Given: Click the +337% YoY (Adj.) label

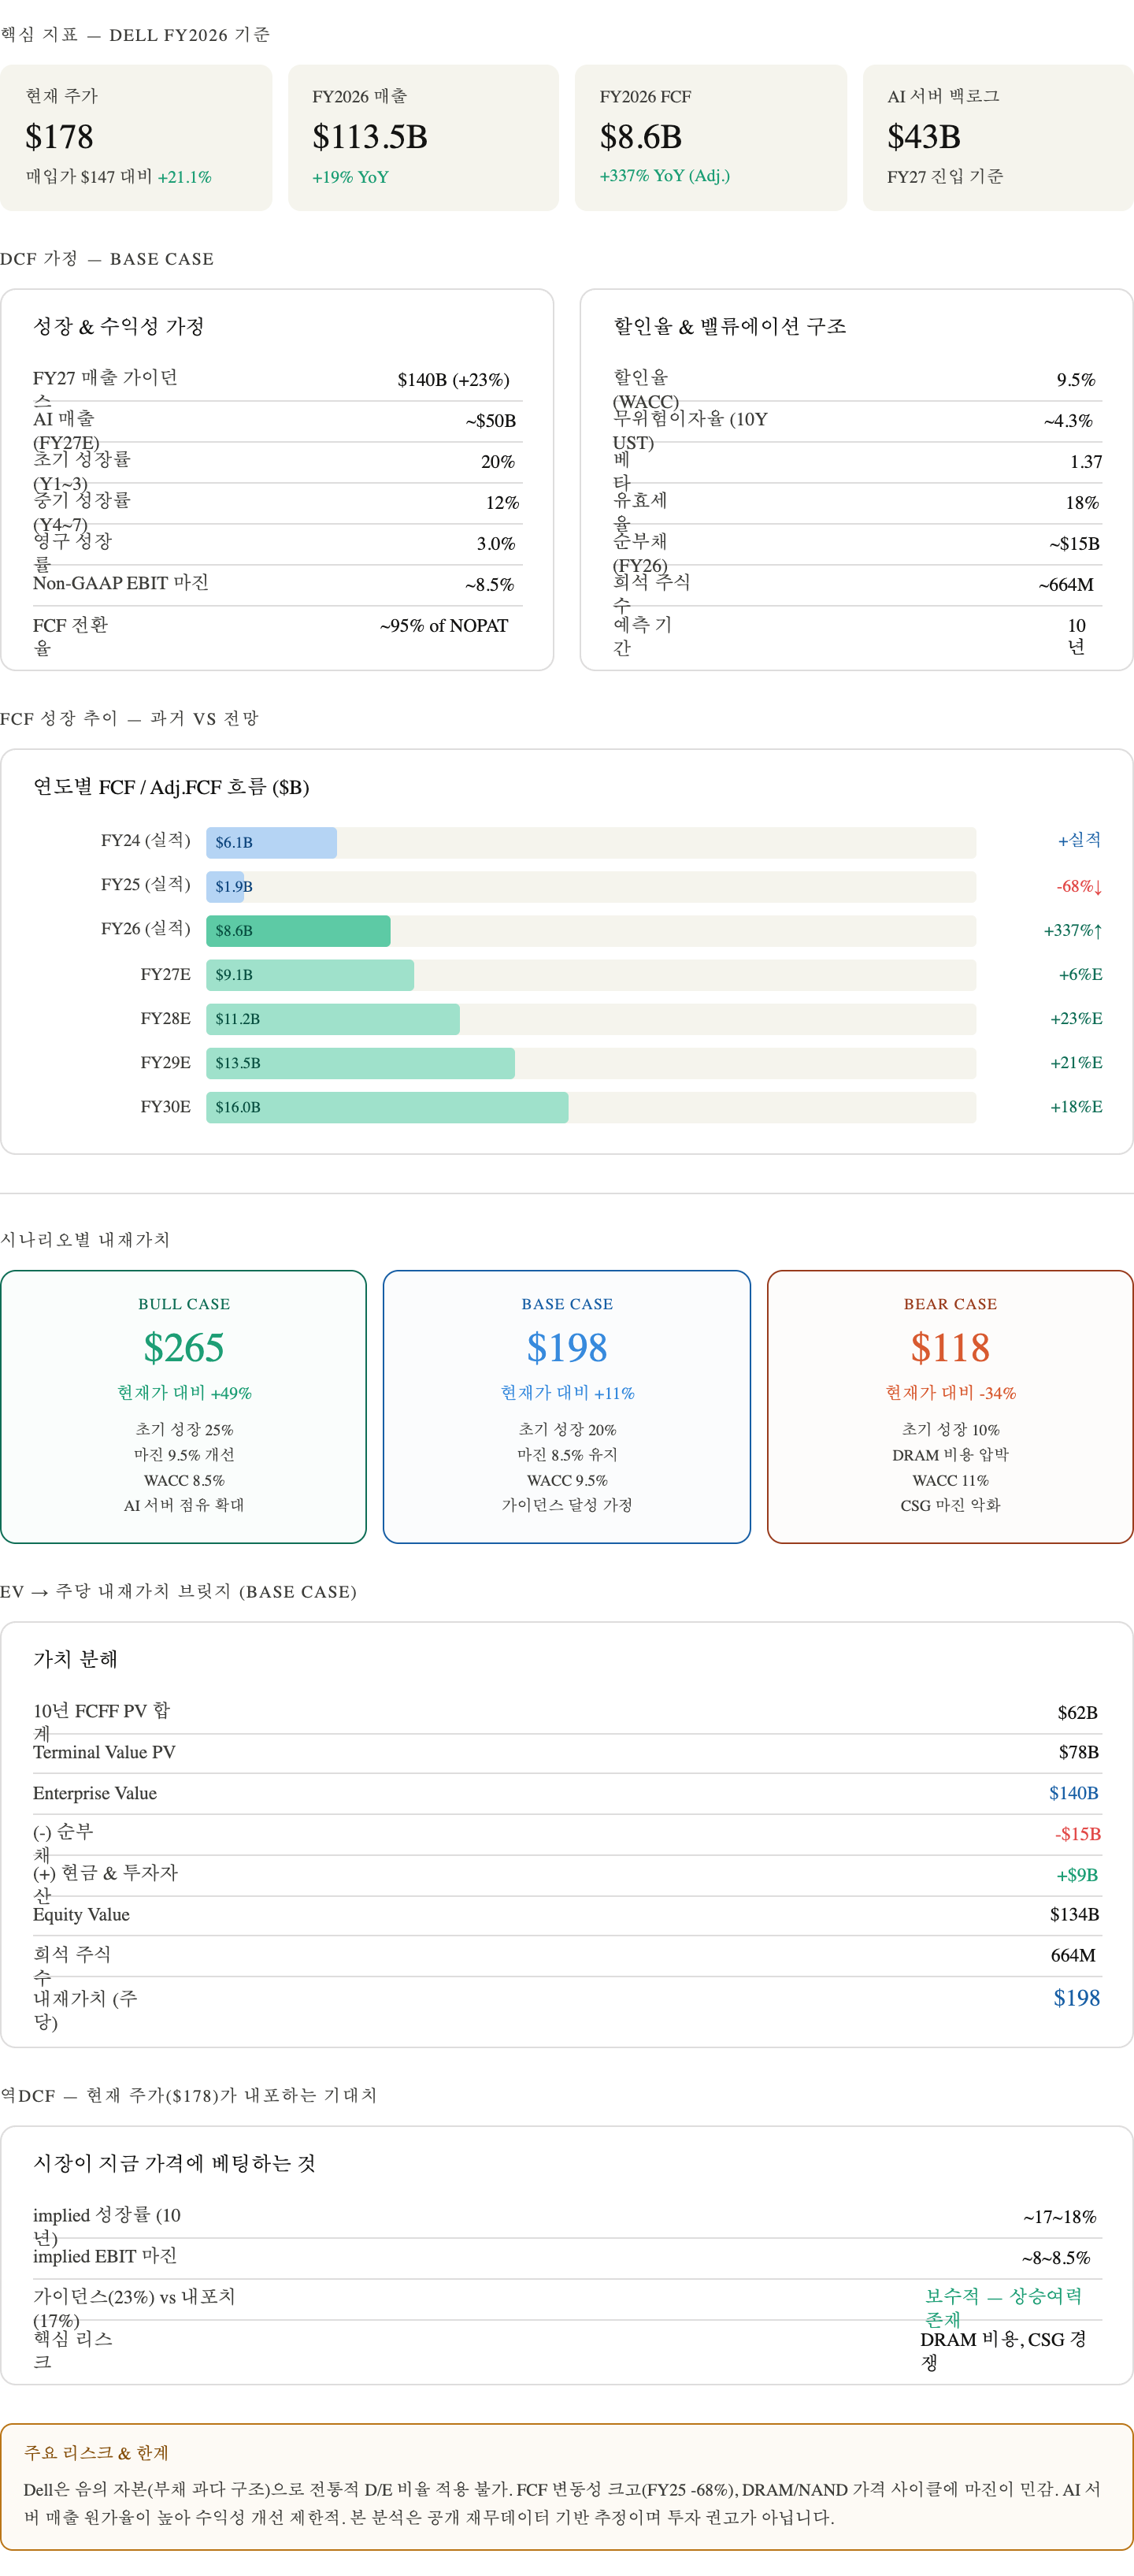Looking at the screenshot, I should [x=664, y=176].
